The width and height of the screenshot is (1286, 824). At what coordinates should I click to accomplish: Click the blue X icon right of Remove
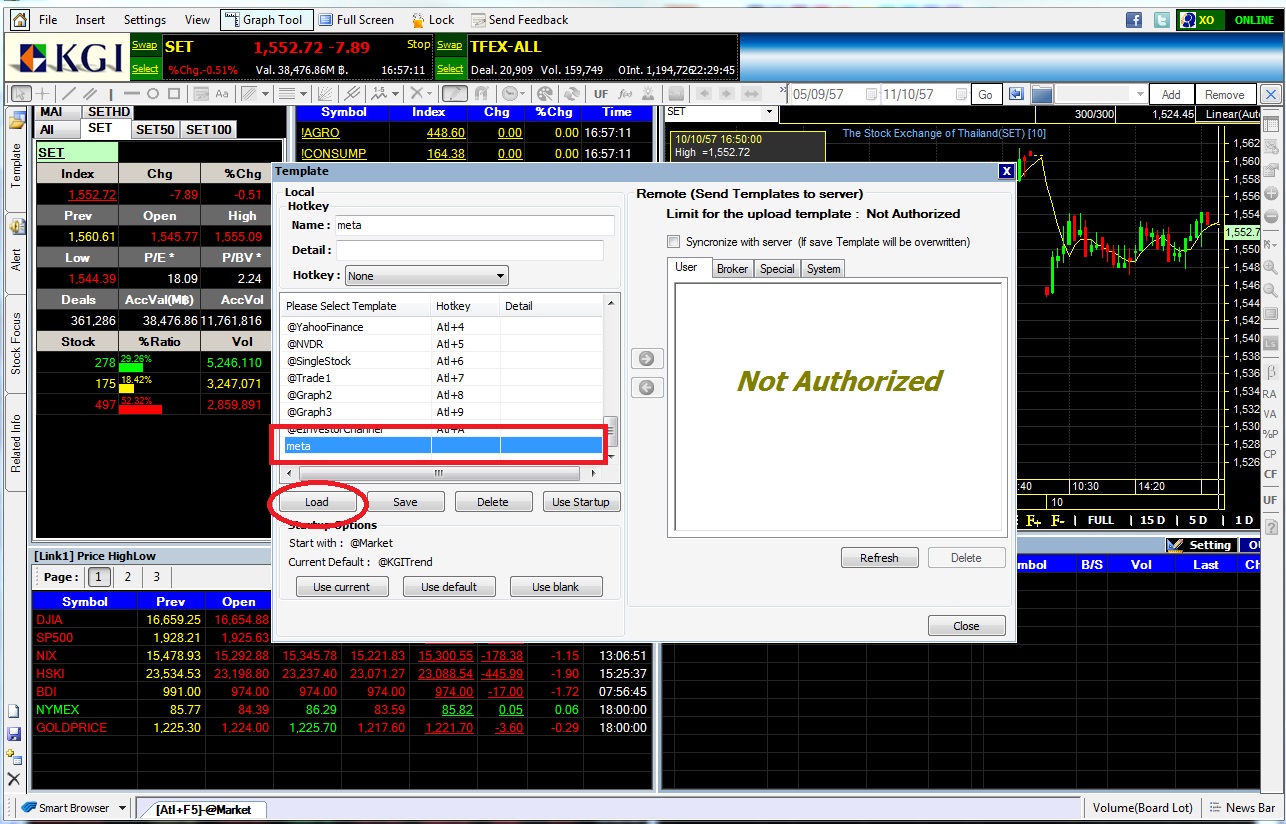[1270, 94]
